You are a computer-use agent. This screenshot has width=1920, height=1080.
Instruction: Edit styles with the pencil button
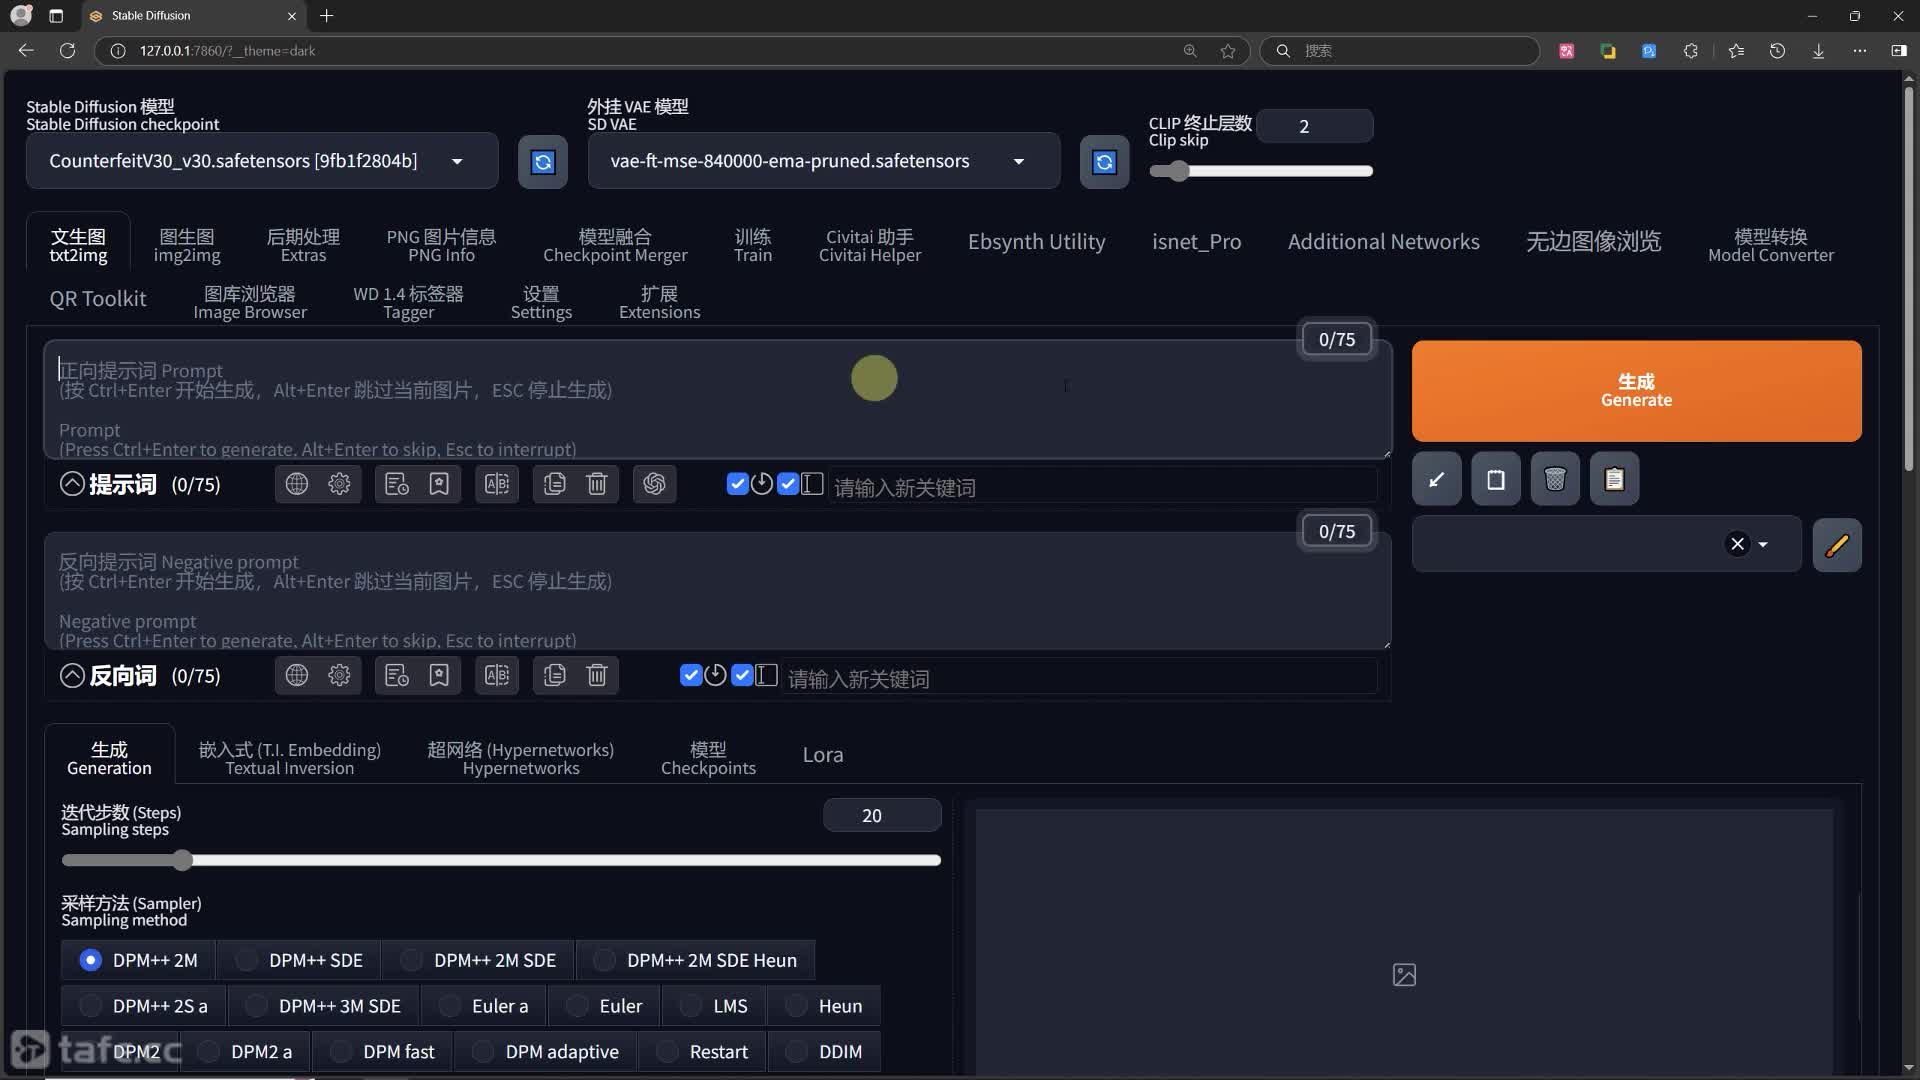tap(1837, 545)
